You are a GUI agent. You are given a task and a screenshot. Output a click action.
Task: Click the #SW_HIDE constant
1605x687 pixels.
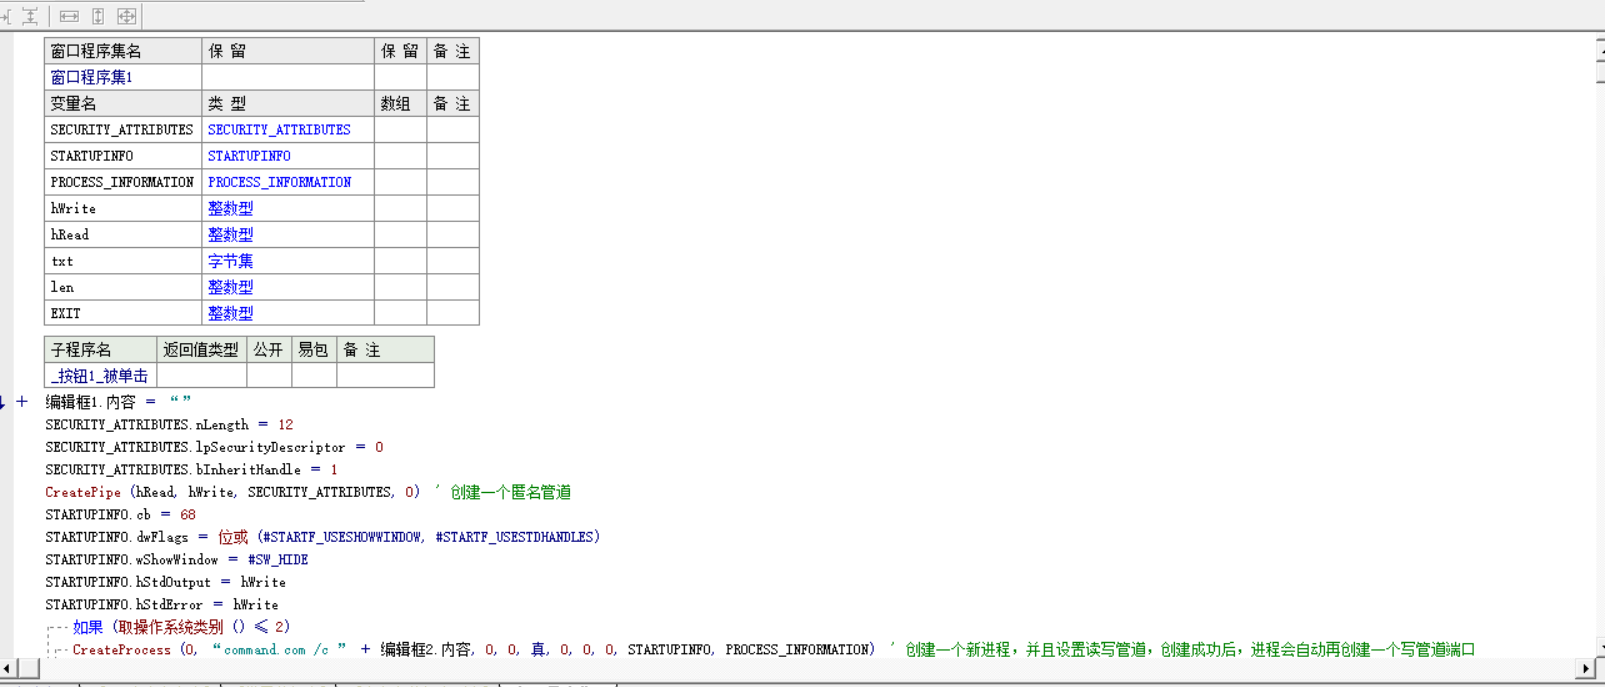(278, 560)
